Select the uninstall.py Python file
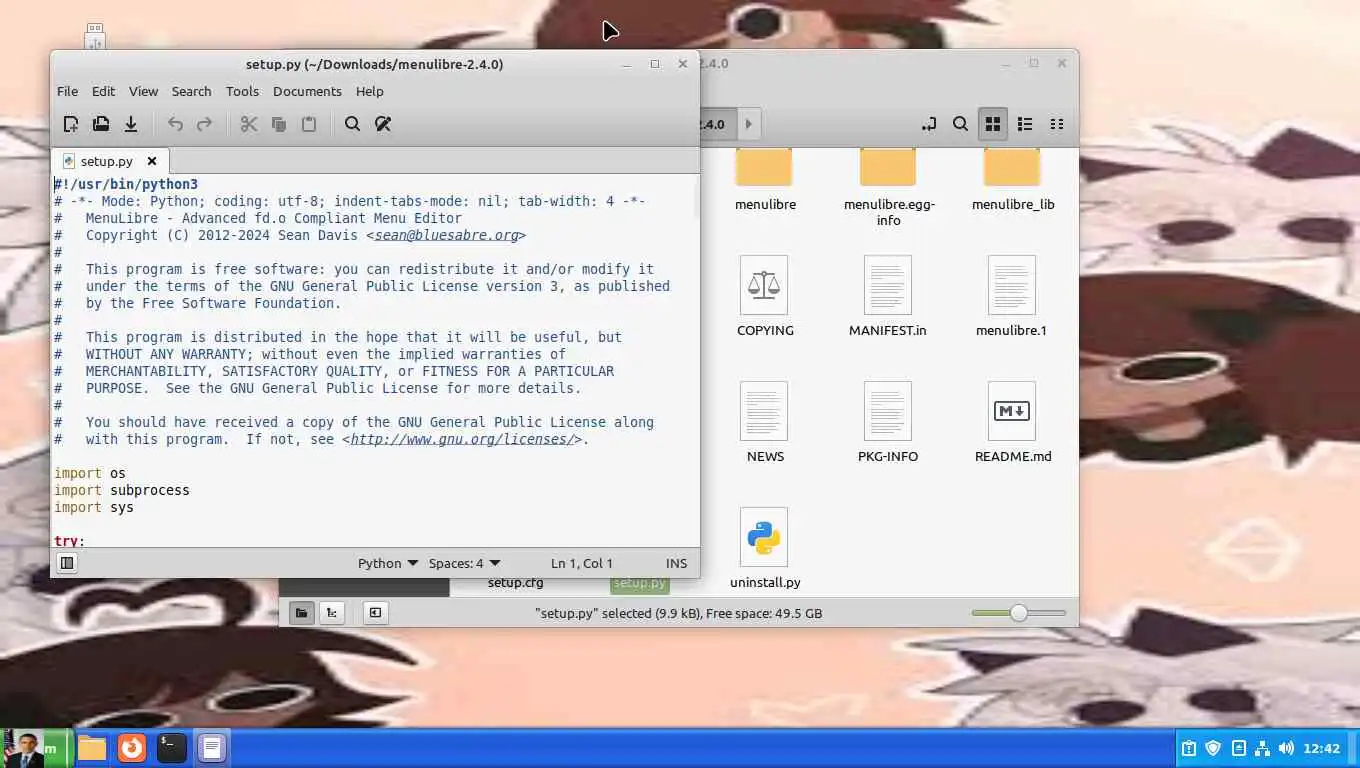1360x768 pixels. [x=765, y=548]
